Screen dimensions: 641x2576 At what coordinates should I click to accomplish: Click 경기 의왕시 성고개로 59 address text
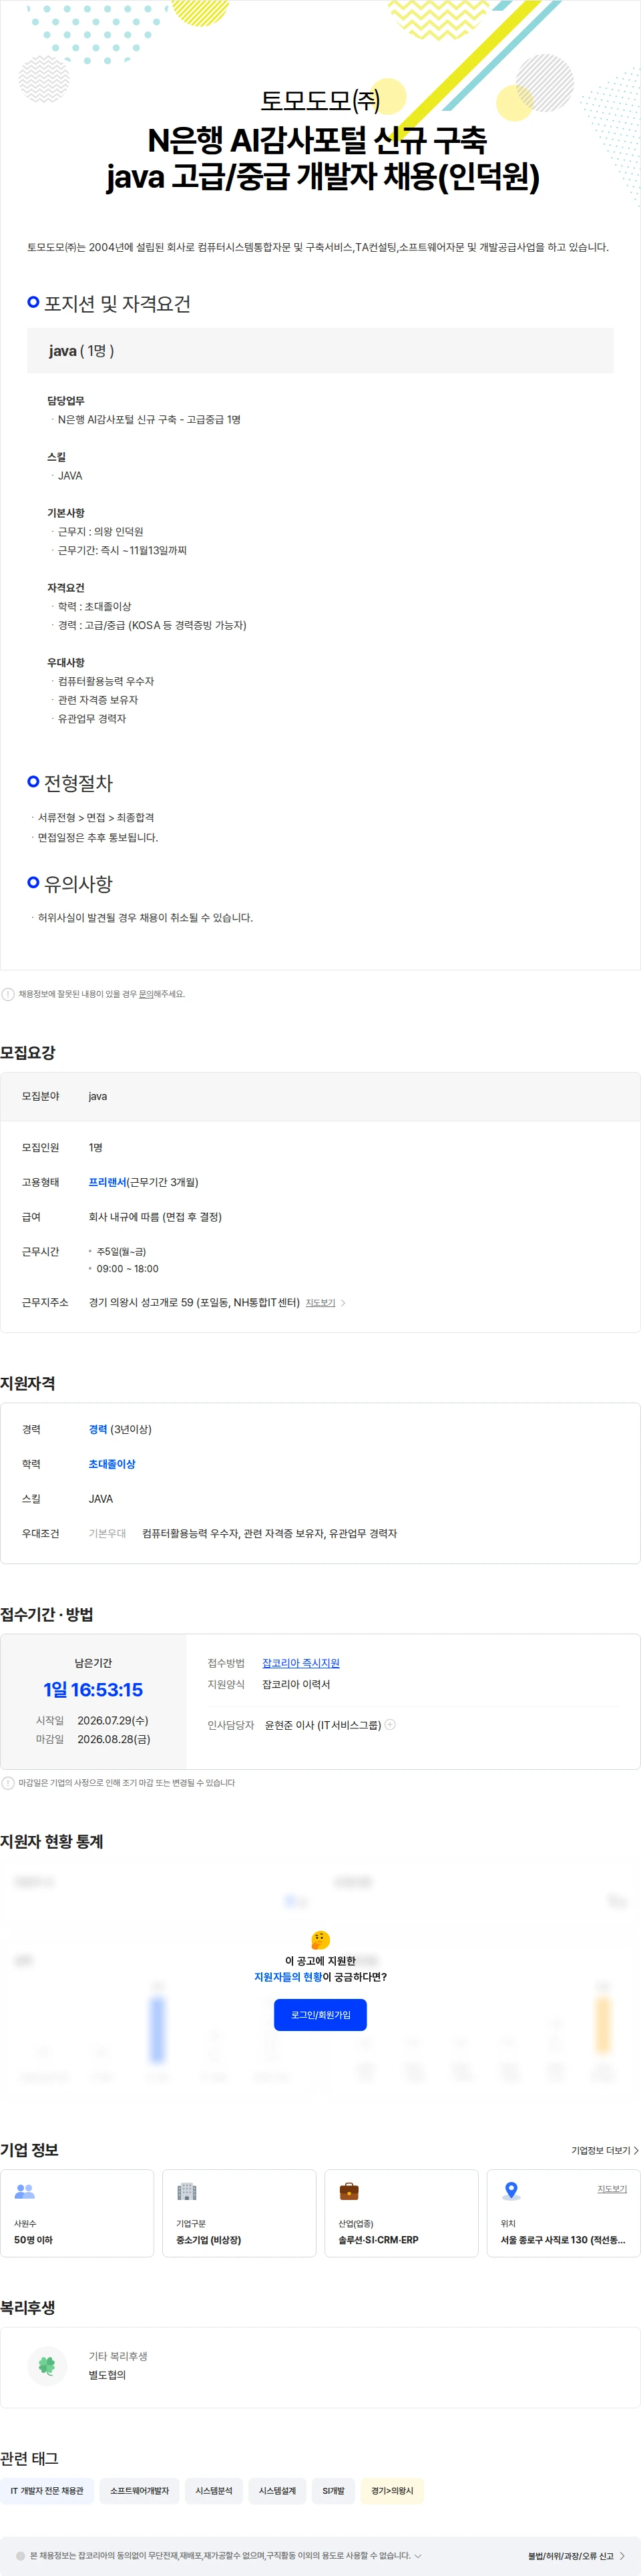(x=194, y=1302)
